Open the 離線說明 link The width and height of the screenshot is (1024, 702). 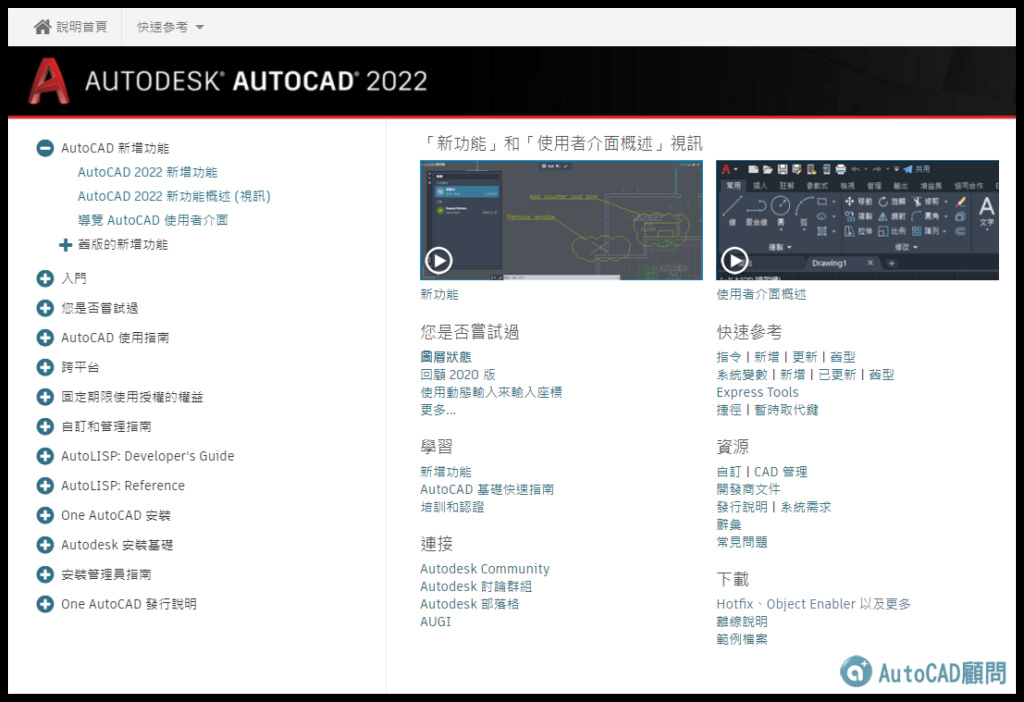pyautogui.click(x=742, y=622)
